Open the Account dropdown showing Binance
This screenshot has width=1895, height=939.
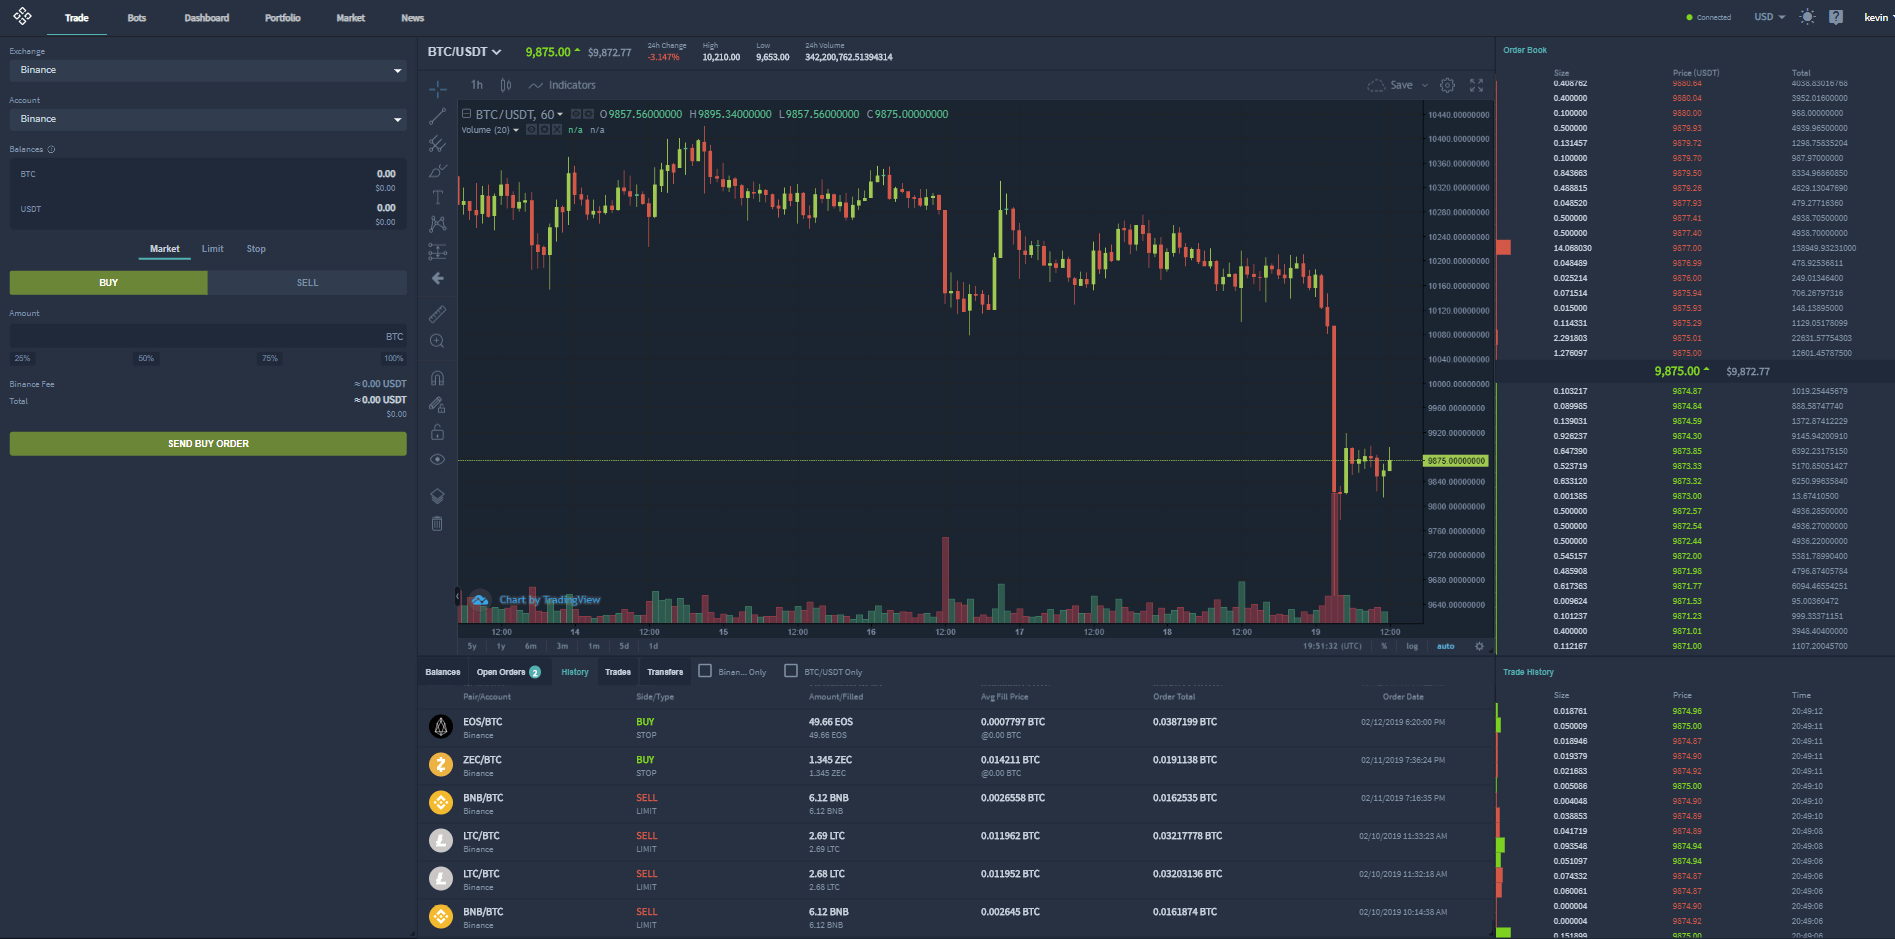pos(208,119)
